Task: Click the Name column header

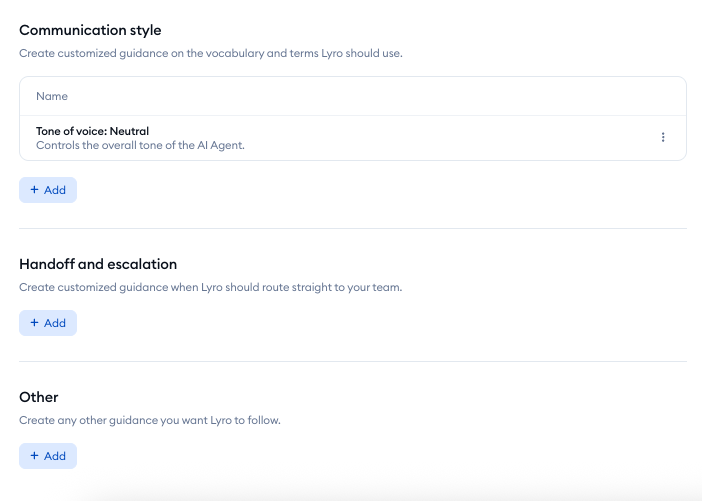Action: tap(52, 96)
